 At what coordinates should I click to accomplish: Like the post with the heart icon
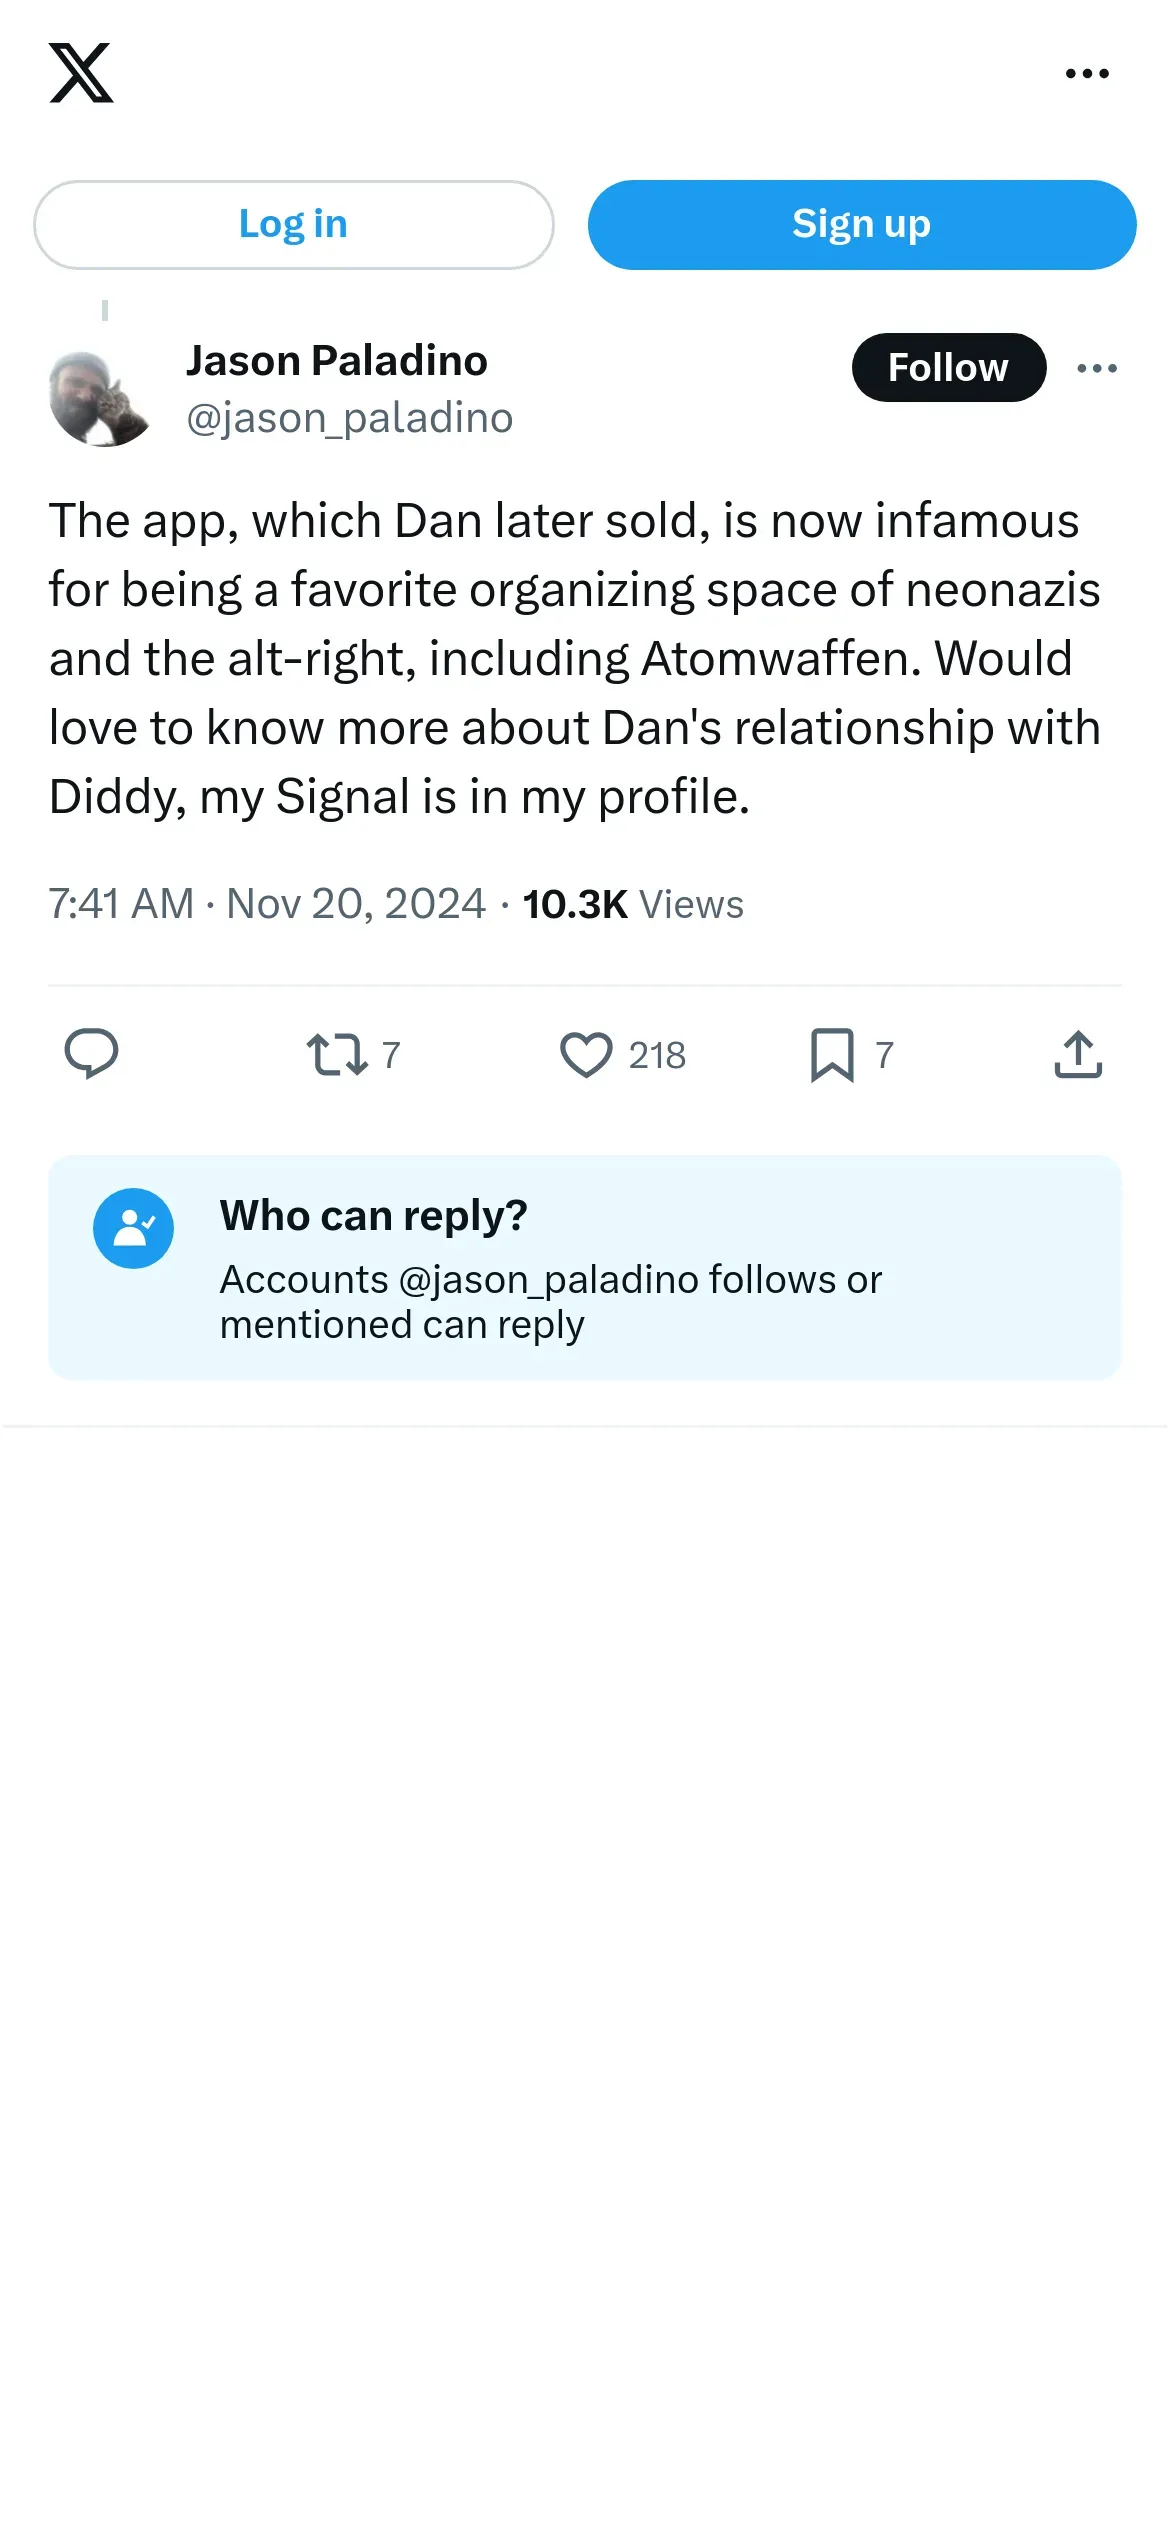point(586,1054)
